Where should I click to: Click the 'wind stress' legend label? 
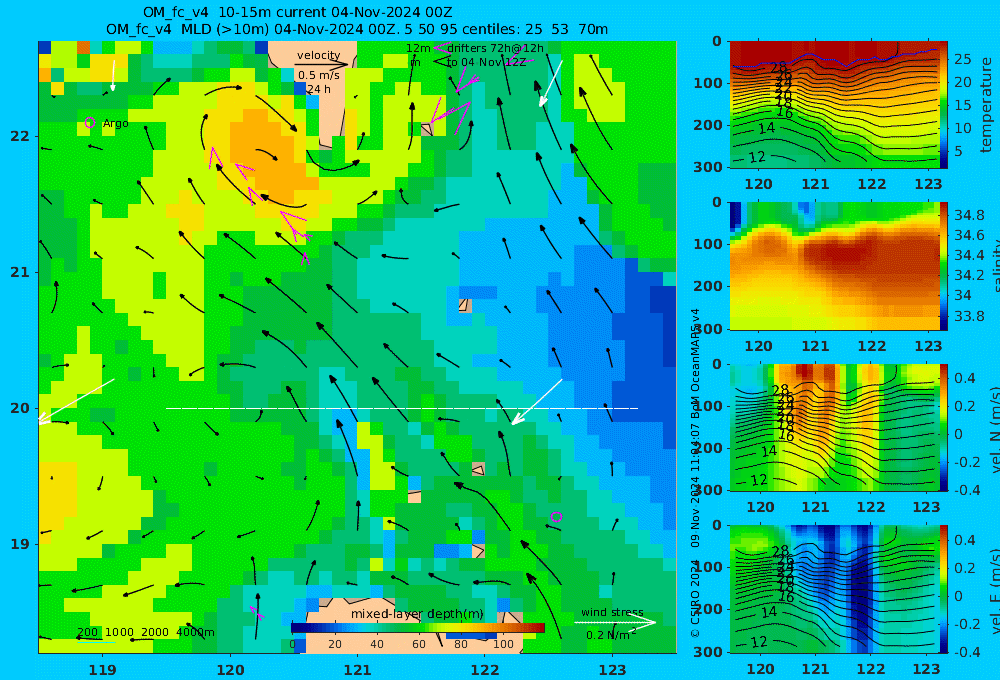[x=612, y=612]
